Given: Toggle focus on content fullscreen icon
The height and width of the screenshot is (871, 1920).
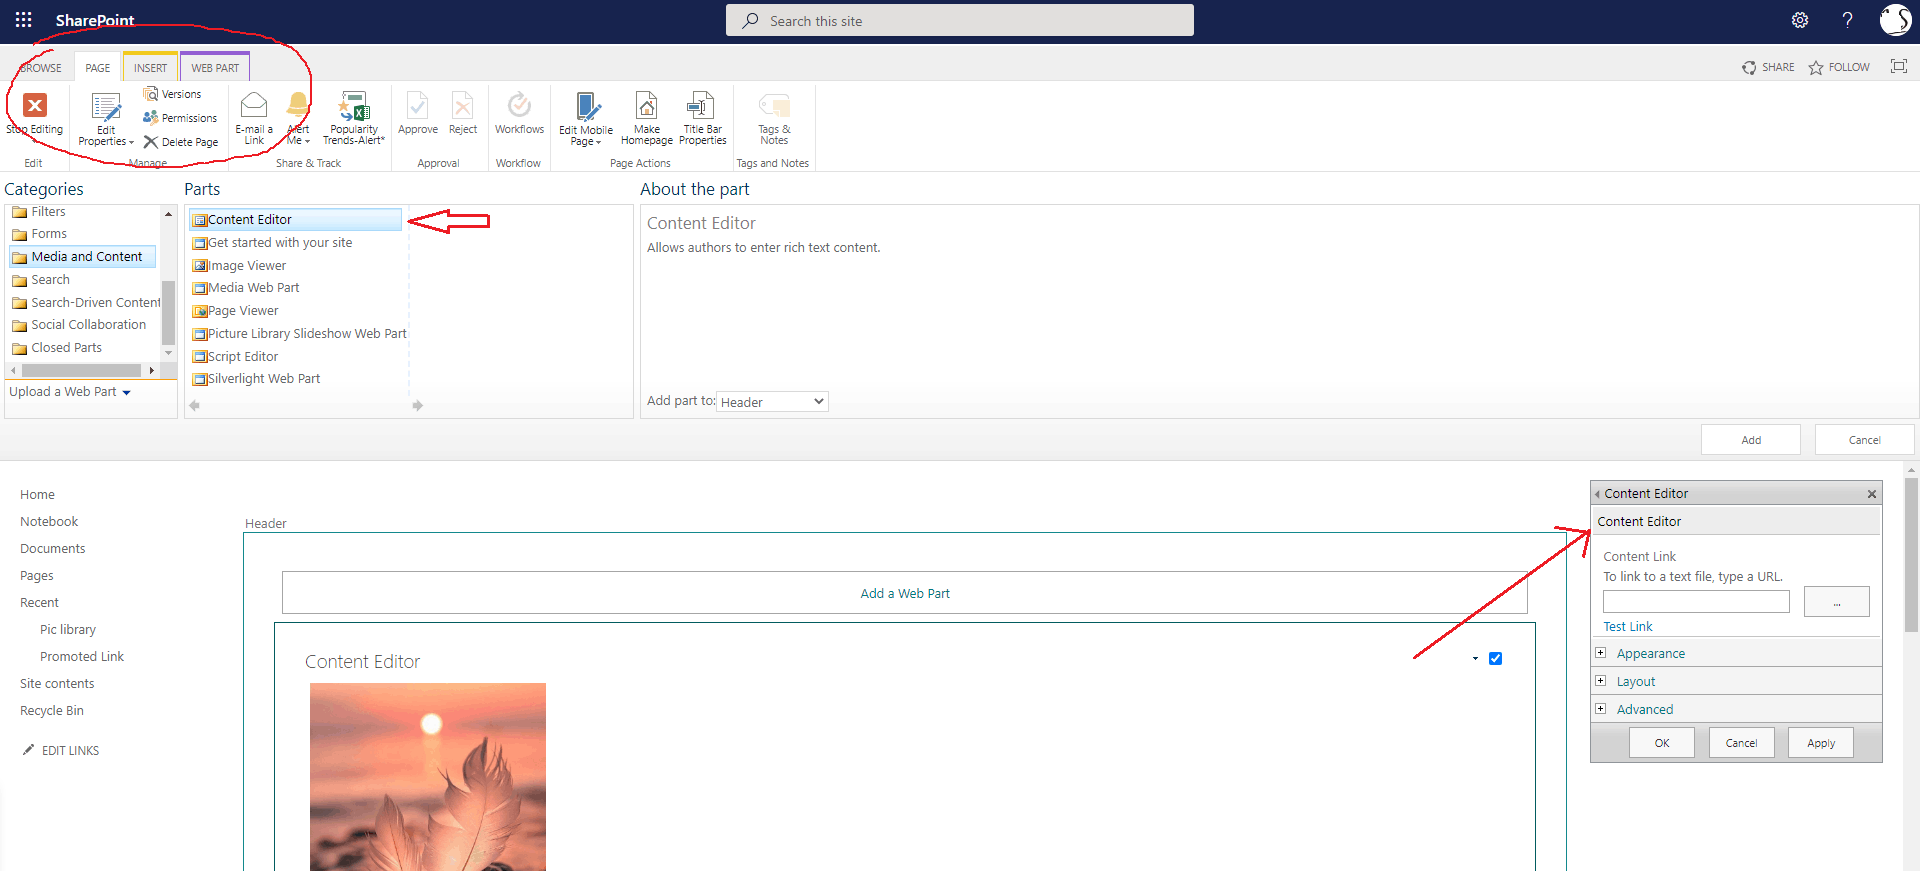Looking at the screenshot, I should (x=1898, y=66).
